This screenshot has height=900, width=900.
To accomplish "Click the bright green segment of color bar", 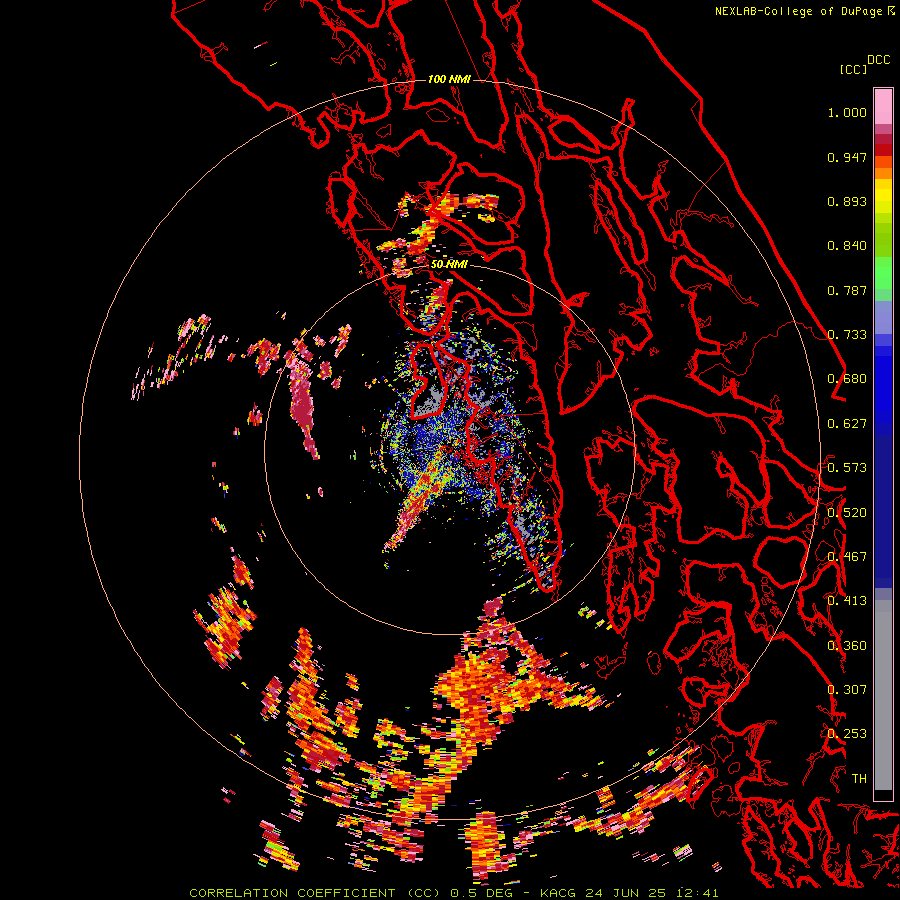I will [883, 273].
